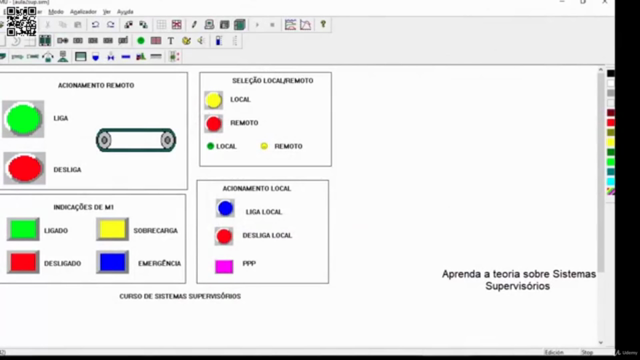Click the vertical scrollbar down arrow
Screen dimensions: 640x360
click(x=601, y=343)
